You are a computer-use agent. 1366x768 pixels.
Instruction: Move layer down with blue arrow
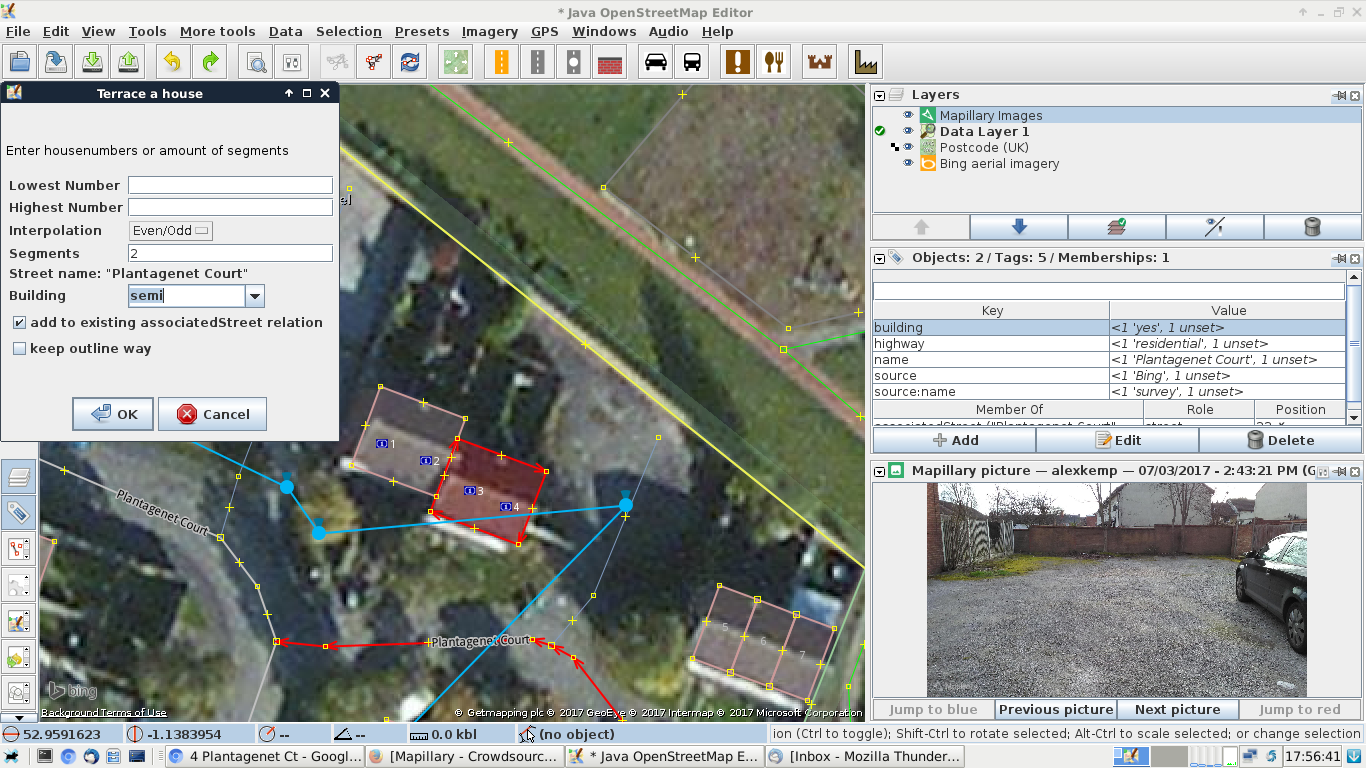click(1019, 227)
